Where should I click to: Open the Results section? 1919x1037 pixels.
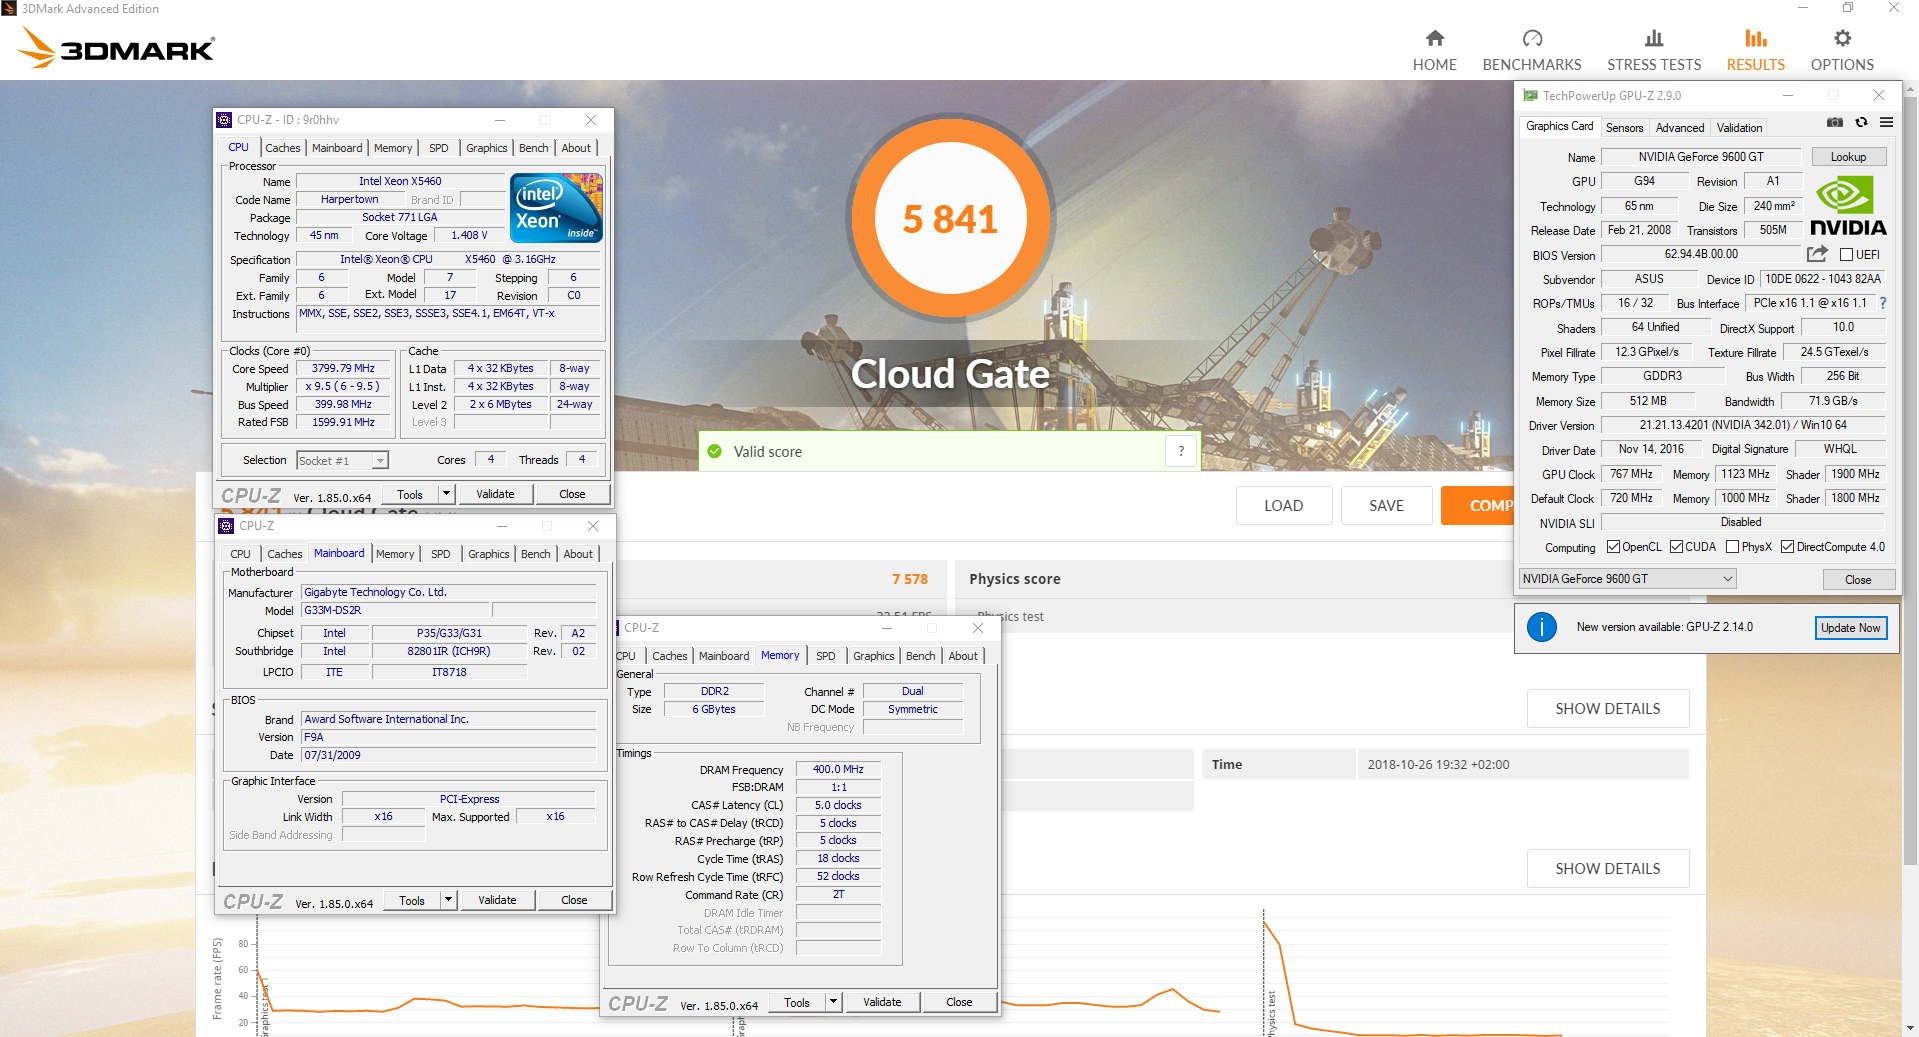[1755, 50]
